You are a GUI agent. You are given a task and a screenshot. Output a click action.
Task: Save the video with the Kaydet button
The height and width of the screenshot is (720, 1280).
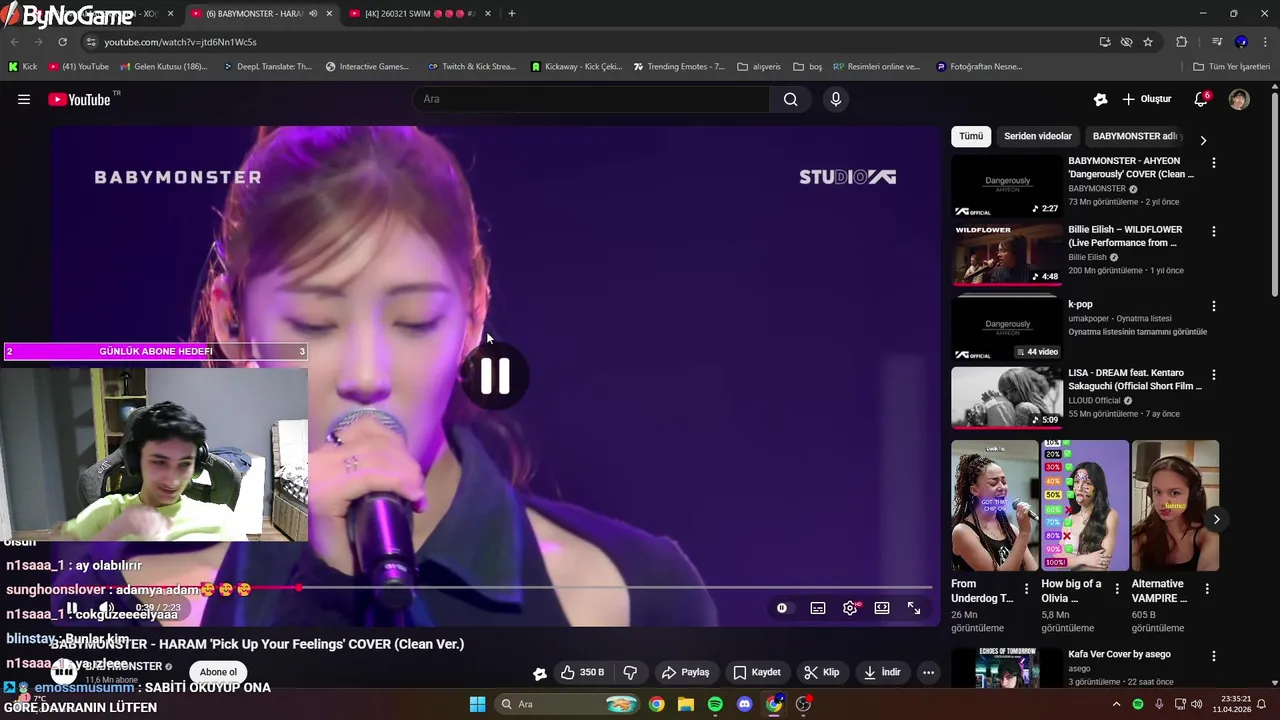[757, 672]
